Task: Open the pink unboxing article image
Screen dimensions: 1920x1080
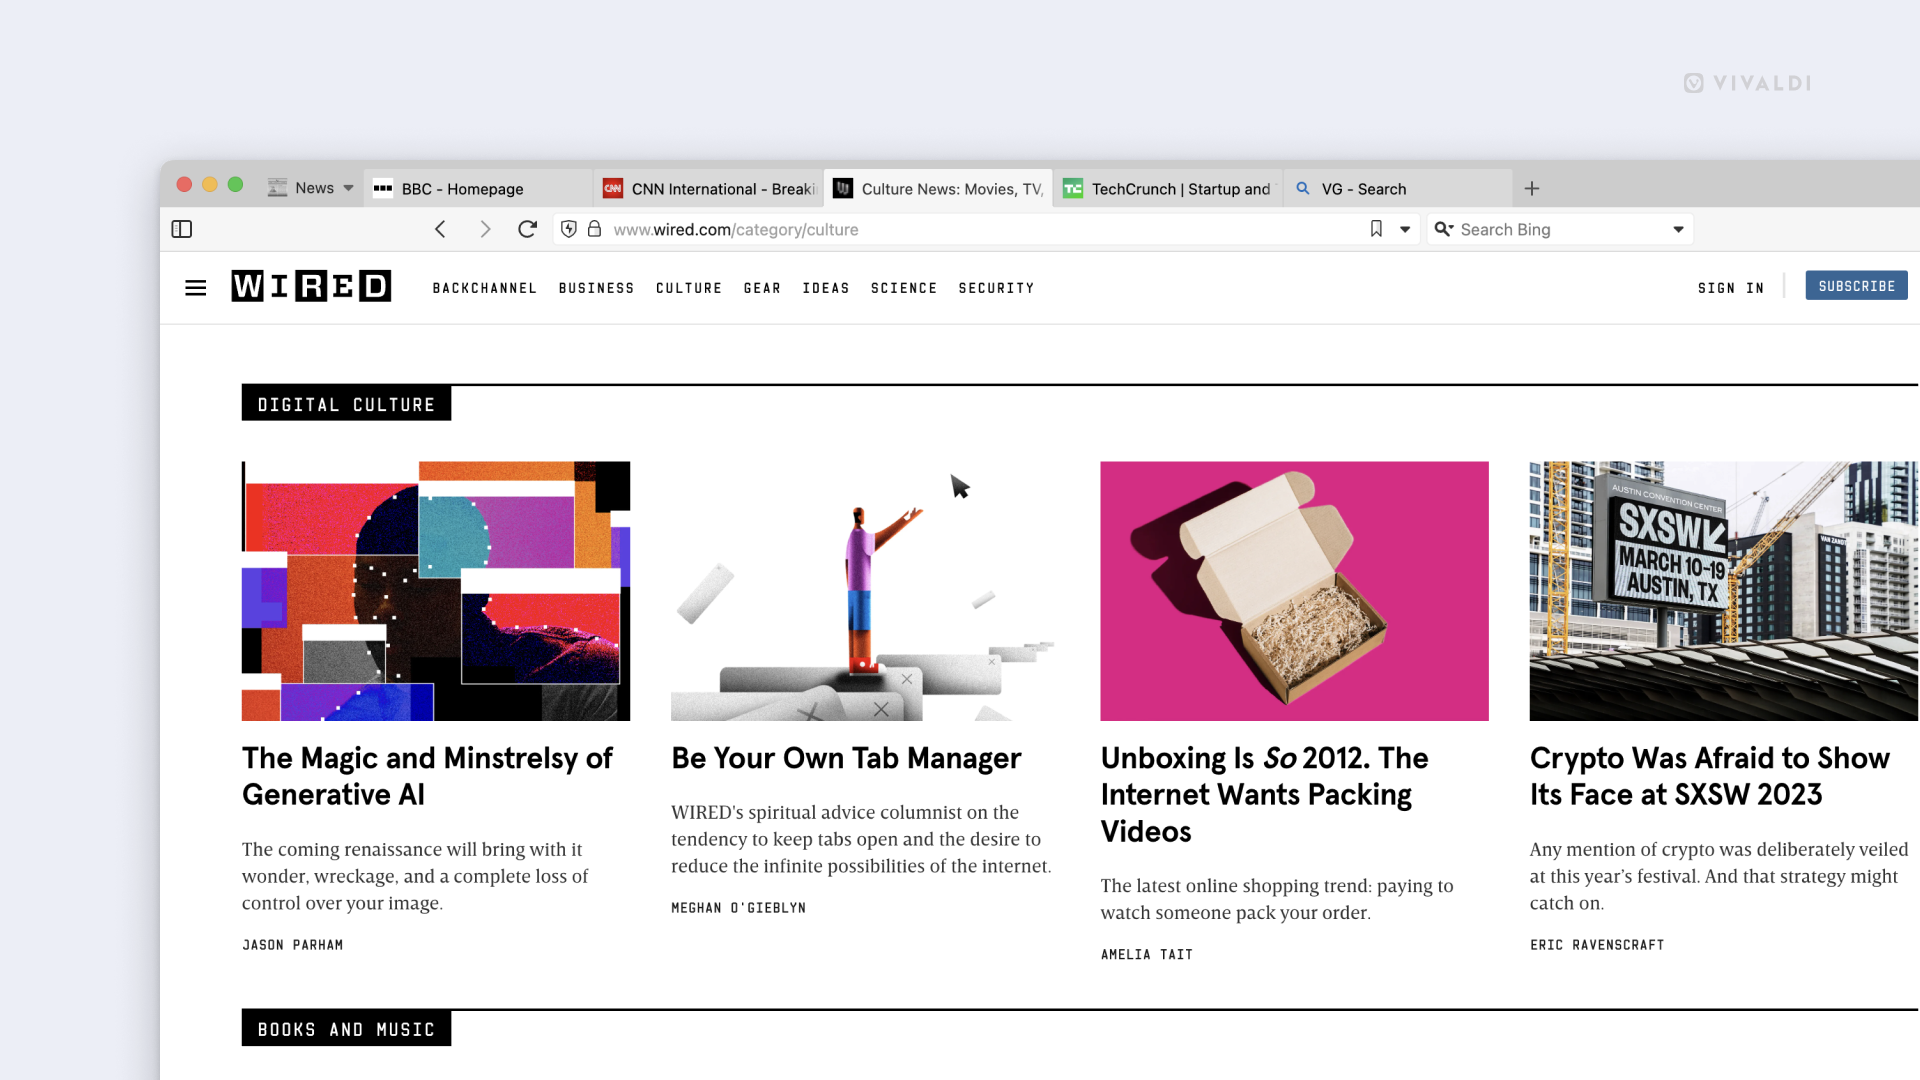Action: [x=1295, y=591]
